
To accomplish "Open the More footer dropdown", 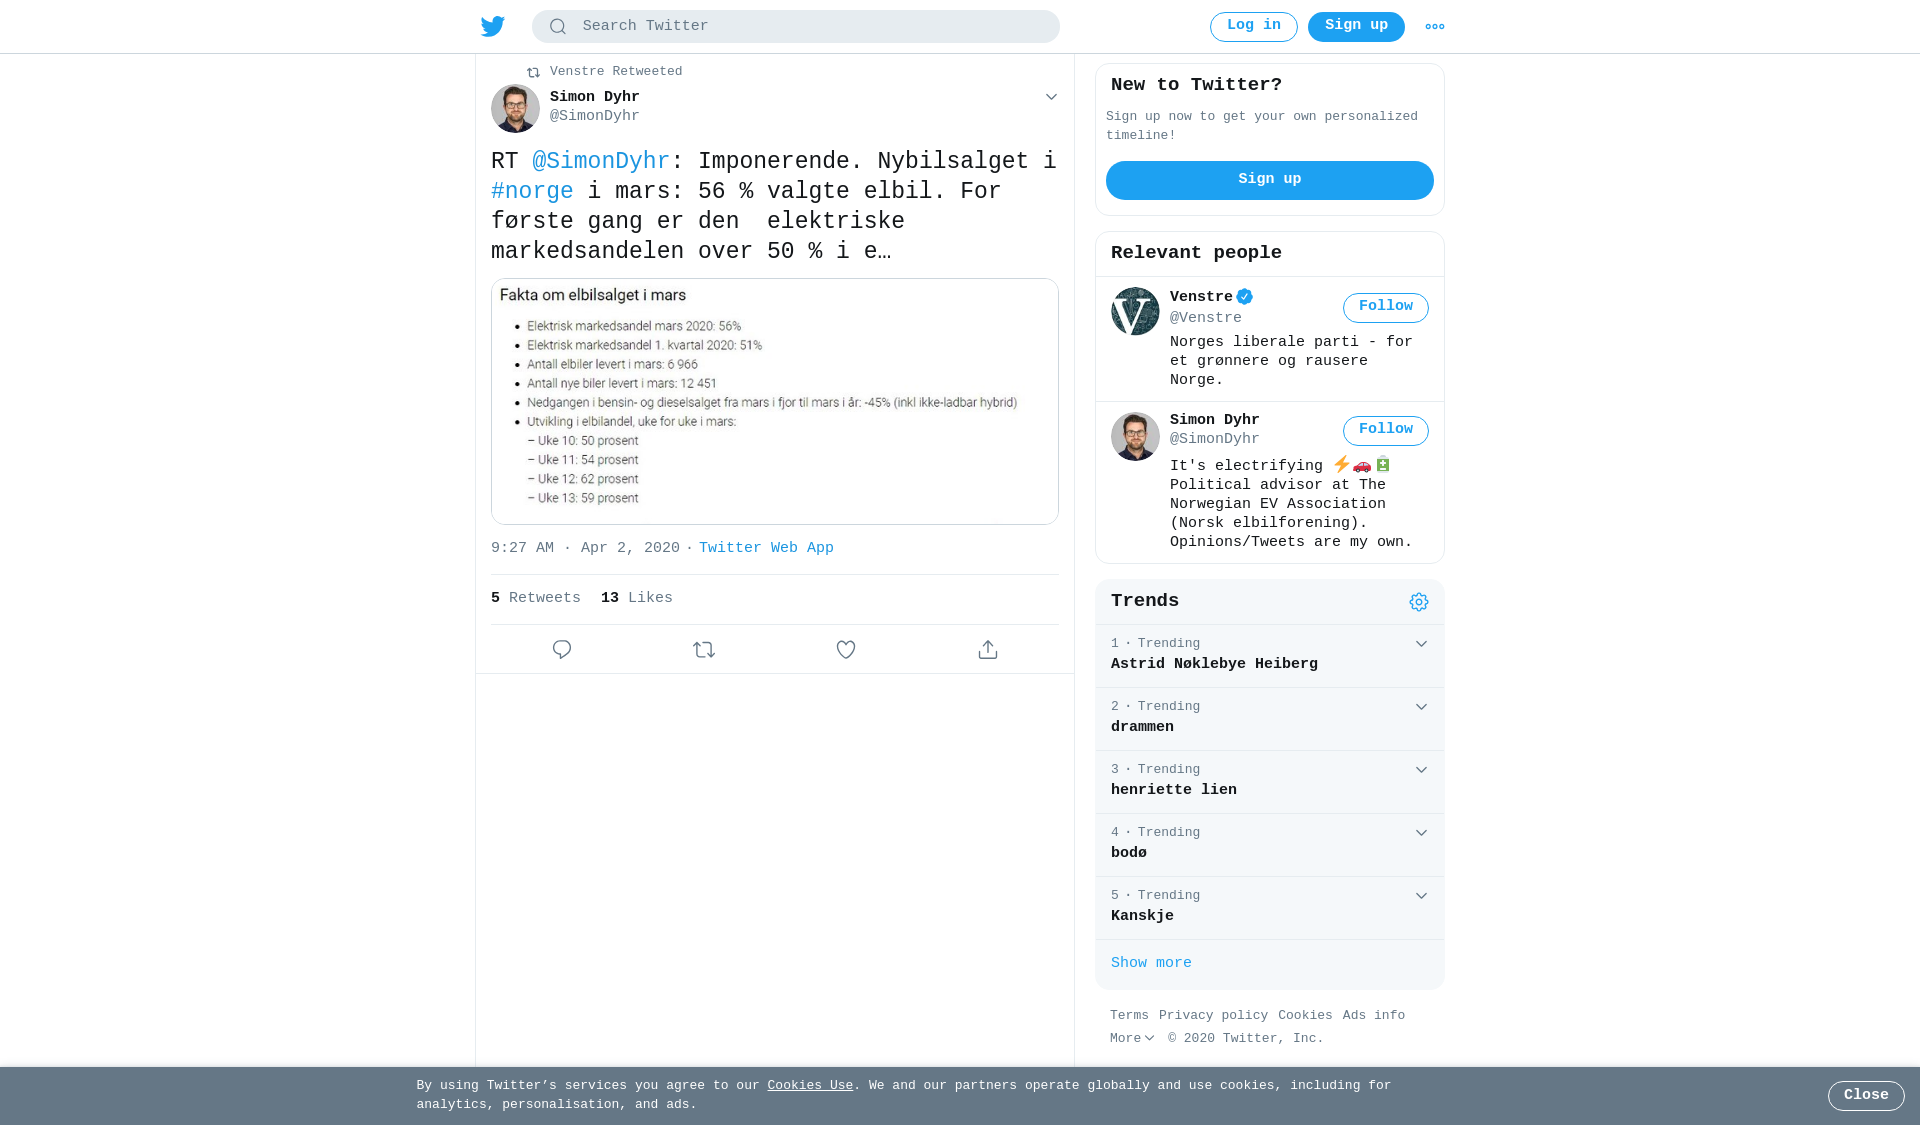I will point(1132,1039).
